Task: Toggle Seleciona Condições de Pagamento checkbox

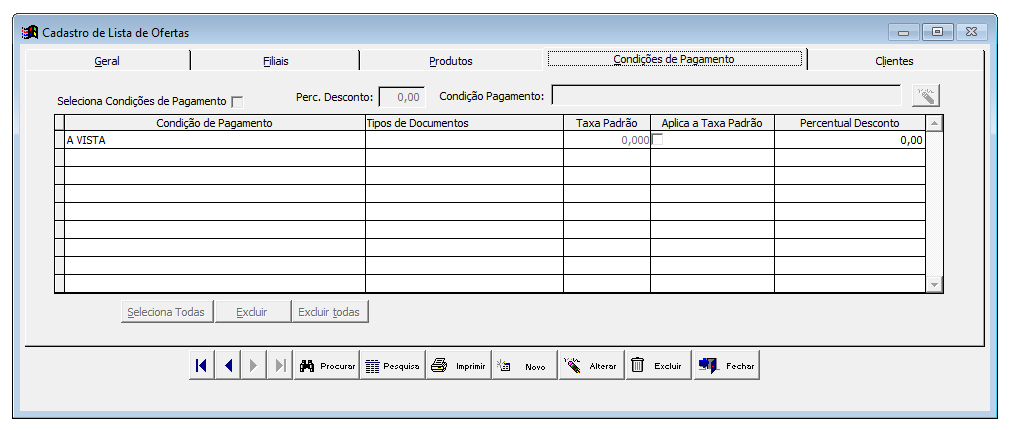Action: coord(237,102)
